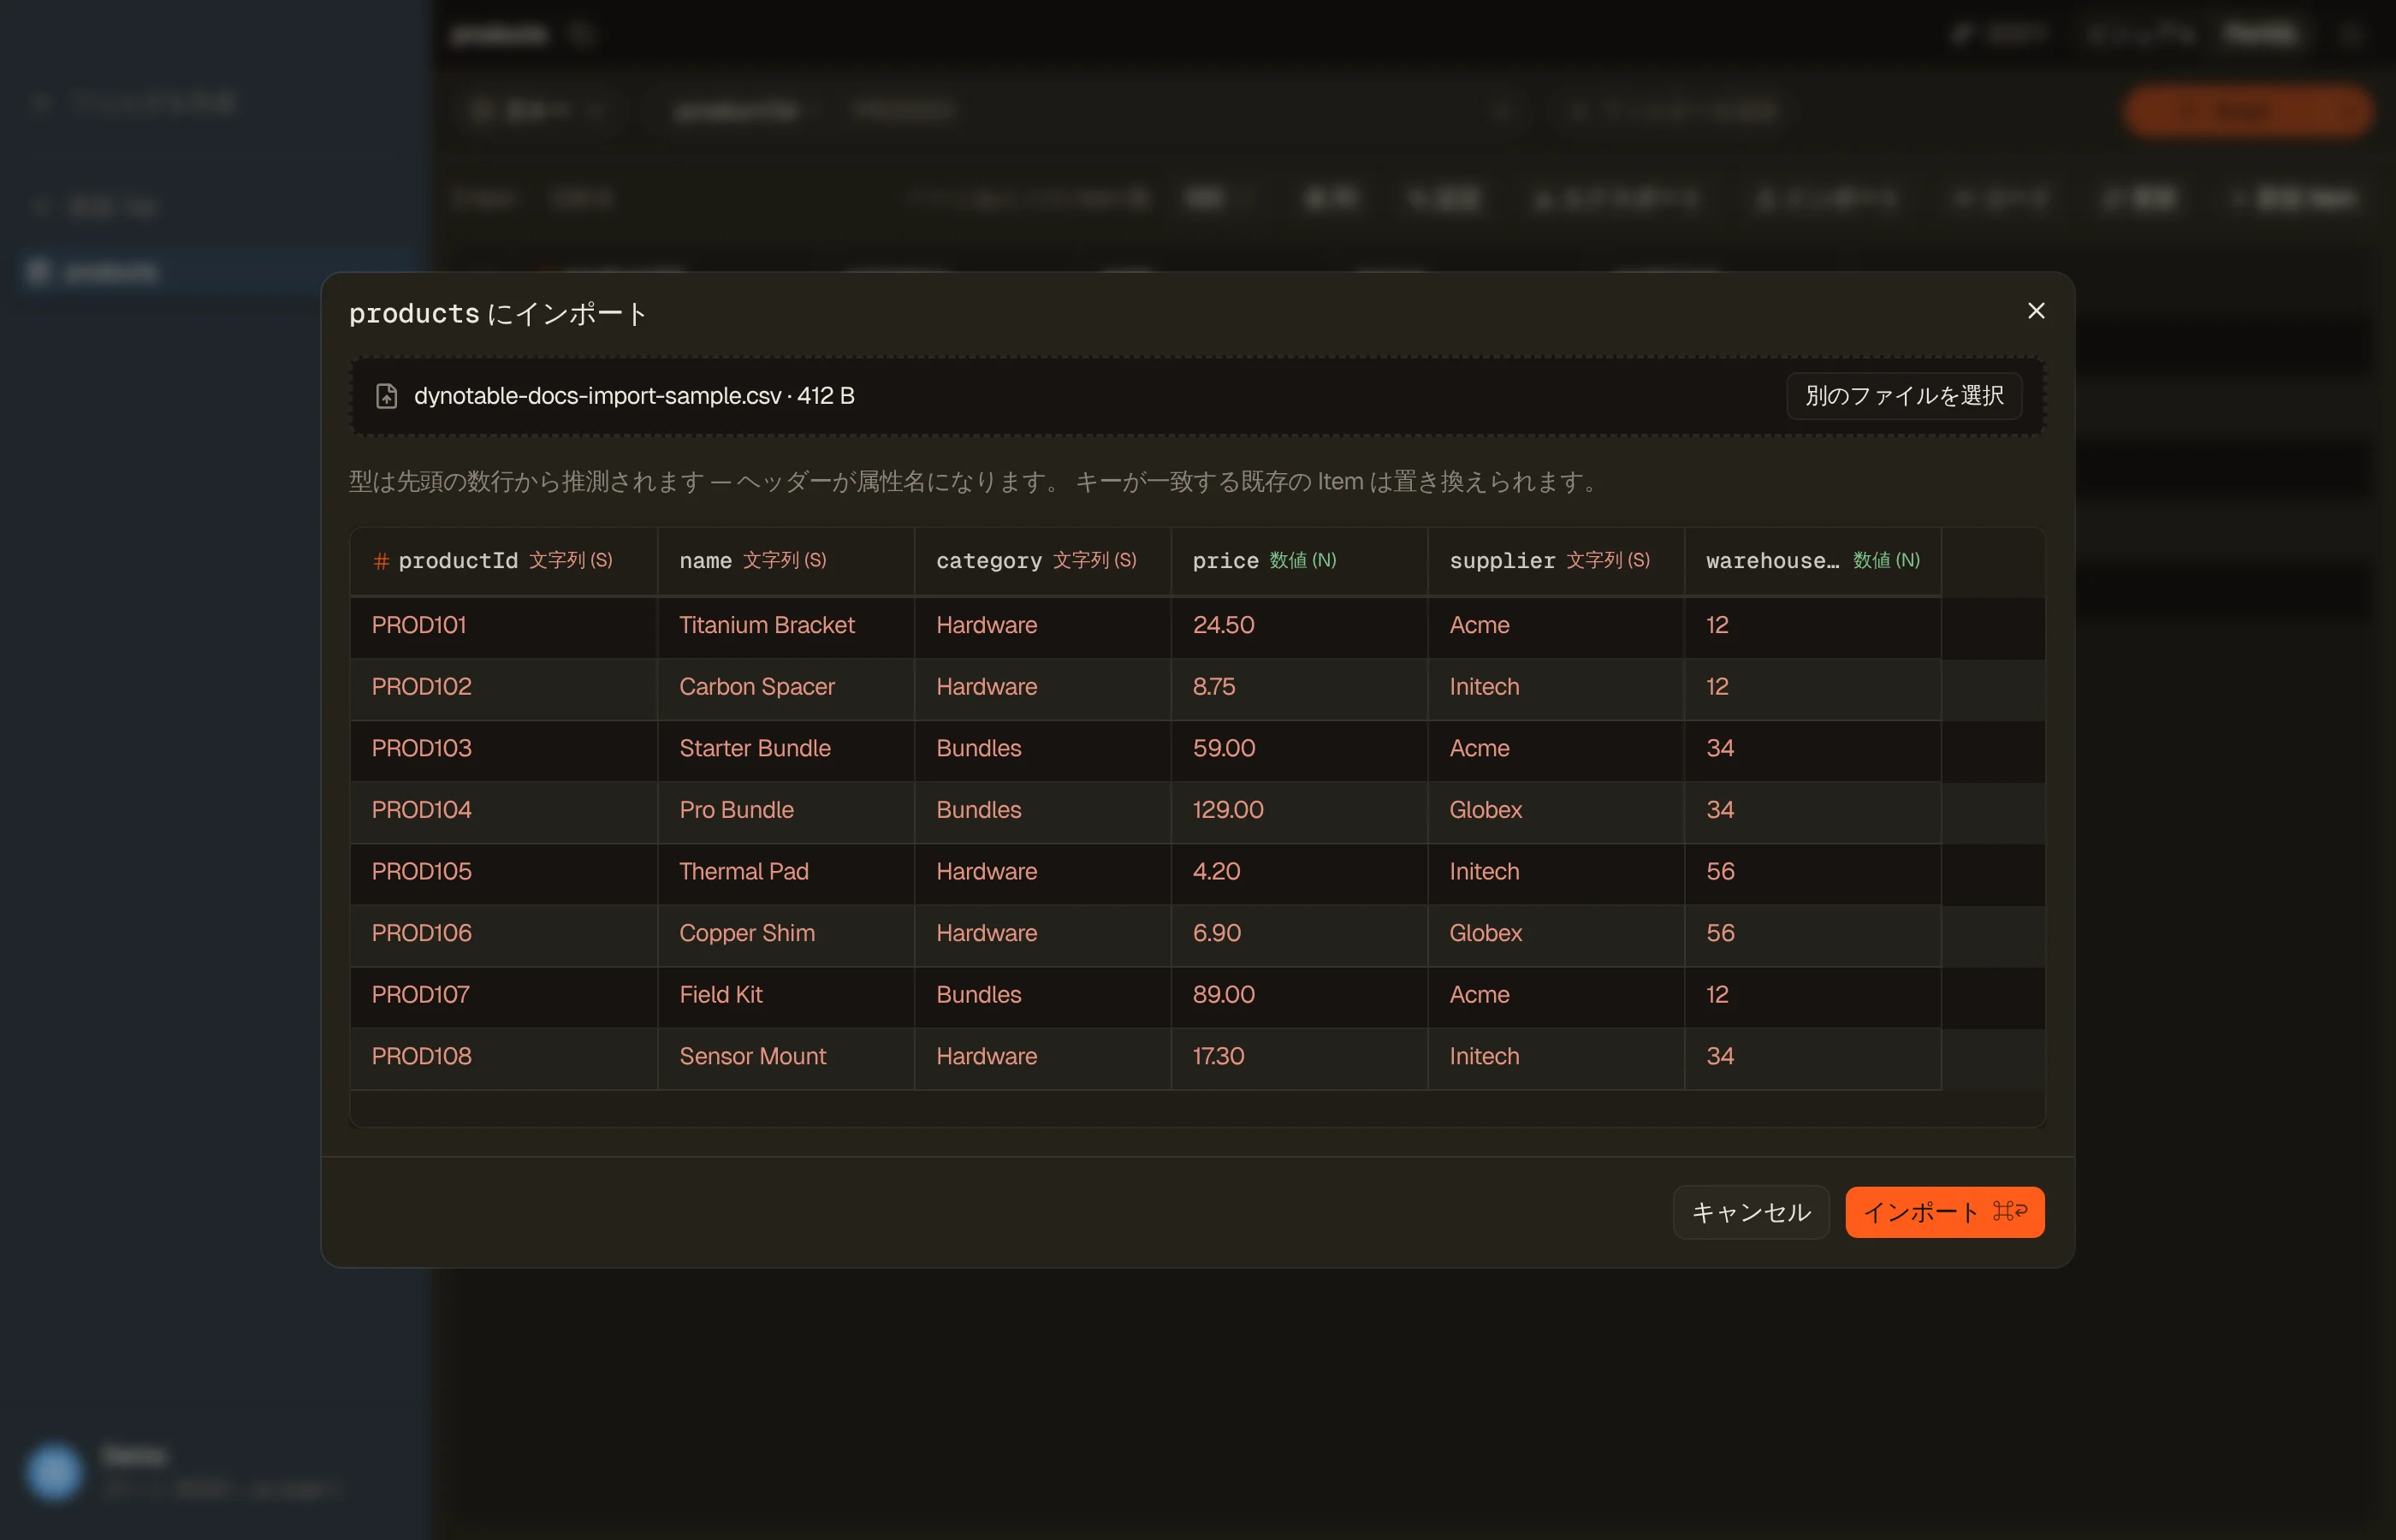Select the truncated warehouse… column header
The width and height of the screenshot is (2396, 1540).
pyautogui.click(x=1812, y=561)
